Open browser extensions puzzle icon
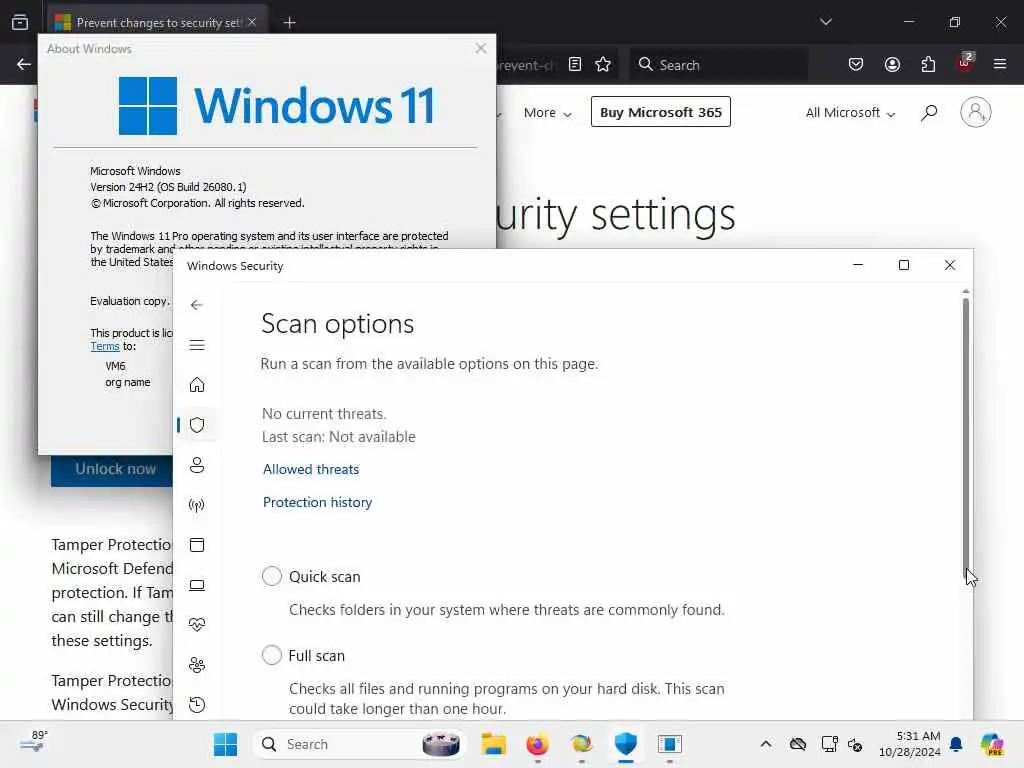This screenshot has width=1024, height=768. click(928, 64)
